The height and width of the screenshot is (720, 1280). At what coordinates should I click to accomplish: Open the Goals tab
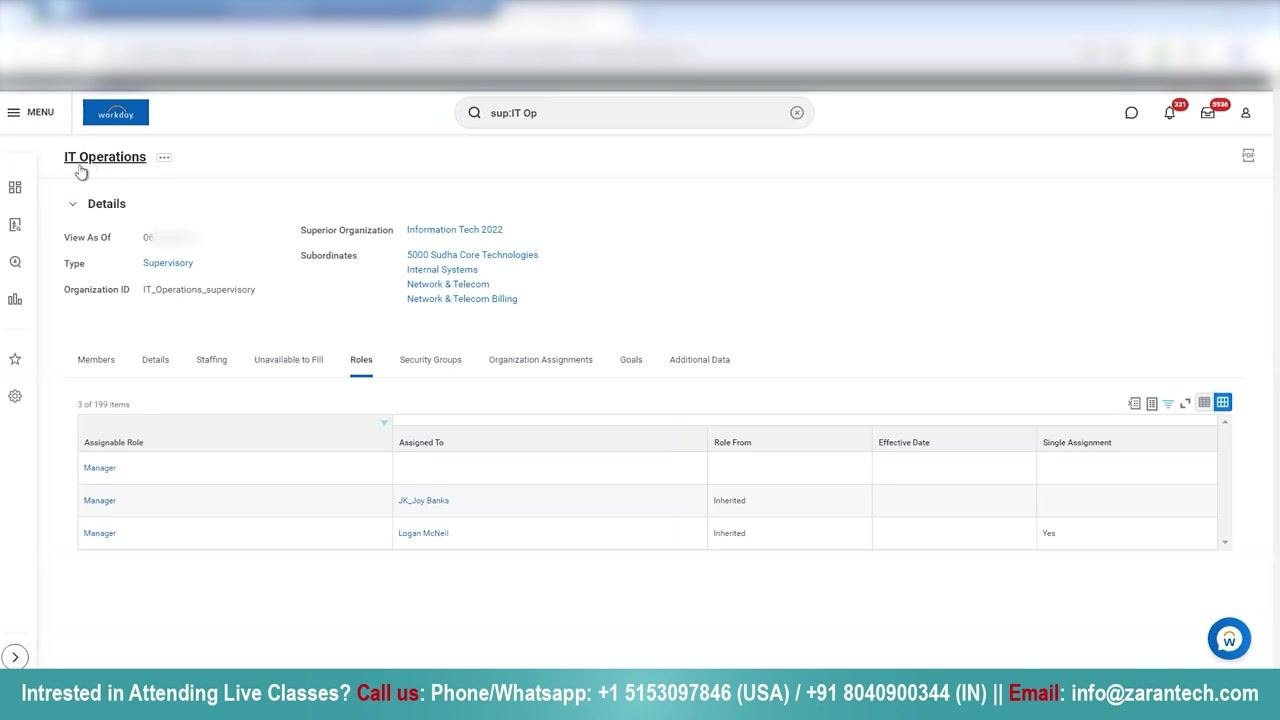[x=631, y=360]
